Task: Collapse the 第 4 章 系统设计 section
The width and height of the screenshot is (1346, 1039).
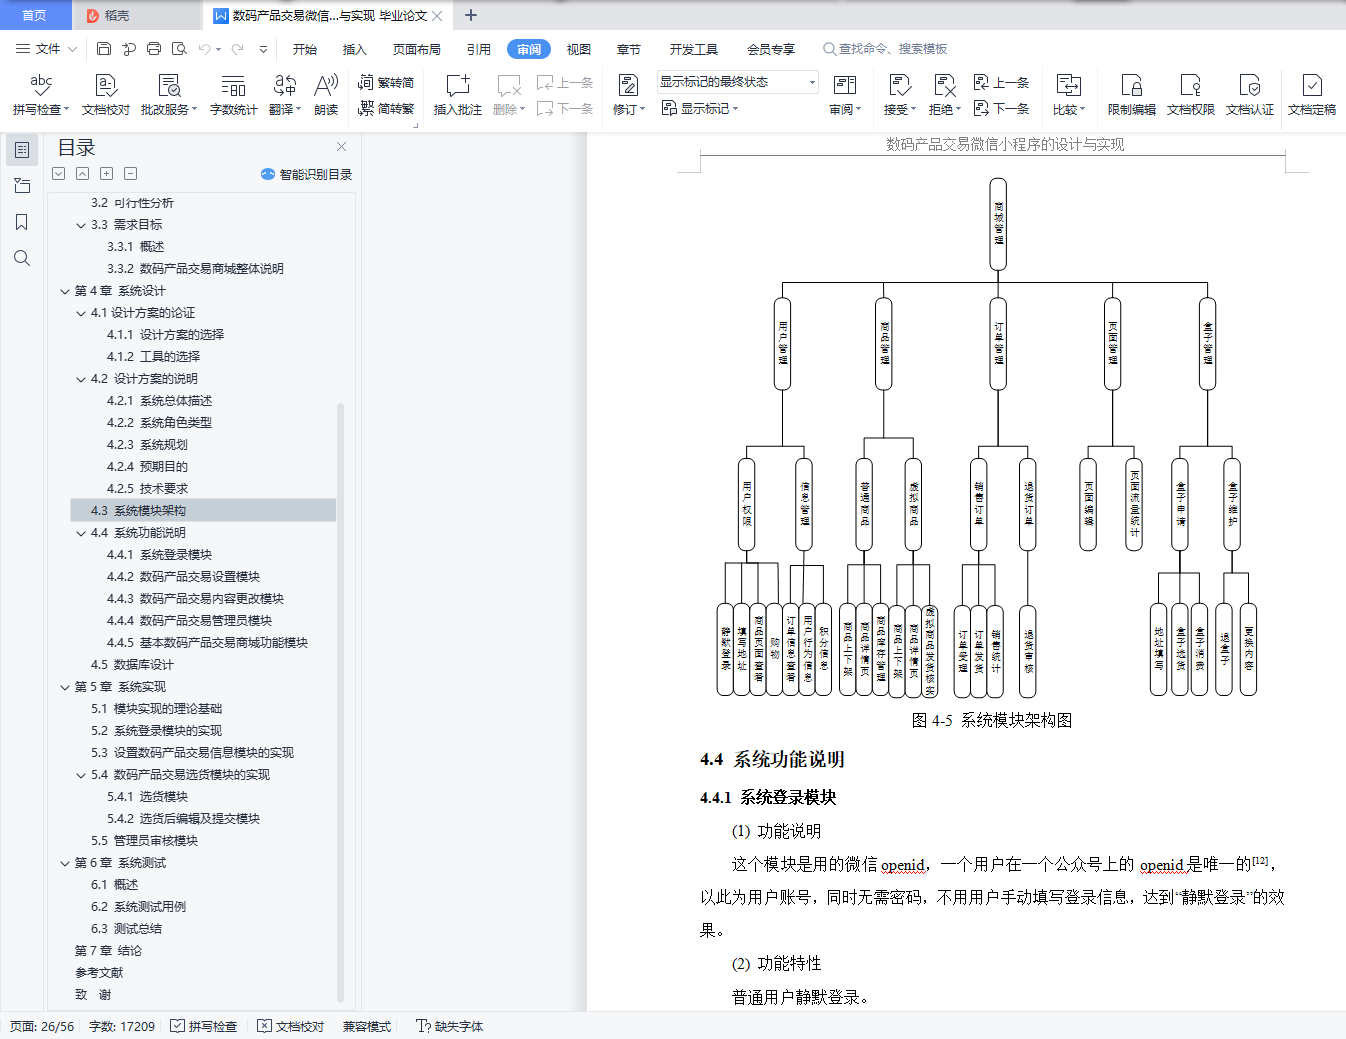Action: pyautogui.click(x=65, y=291)
